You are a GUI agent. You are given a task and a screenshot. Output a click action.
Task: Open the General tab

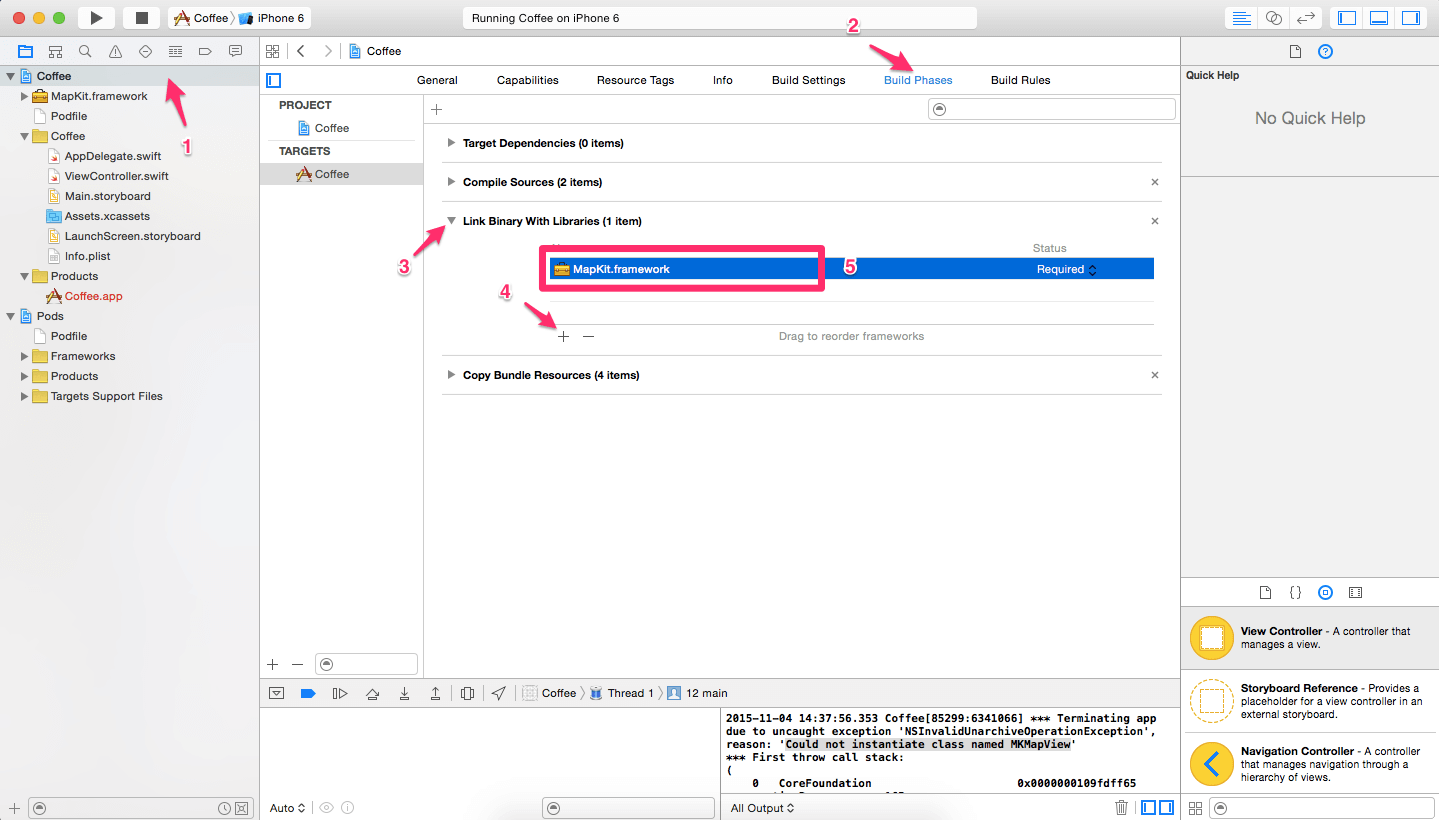437,80
